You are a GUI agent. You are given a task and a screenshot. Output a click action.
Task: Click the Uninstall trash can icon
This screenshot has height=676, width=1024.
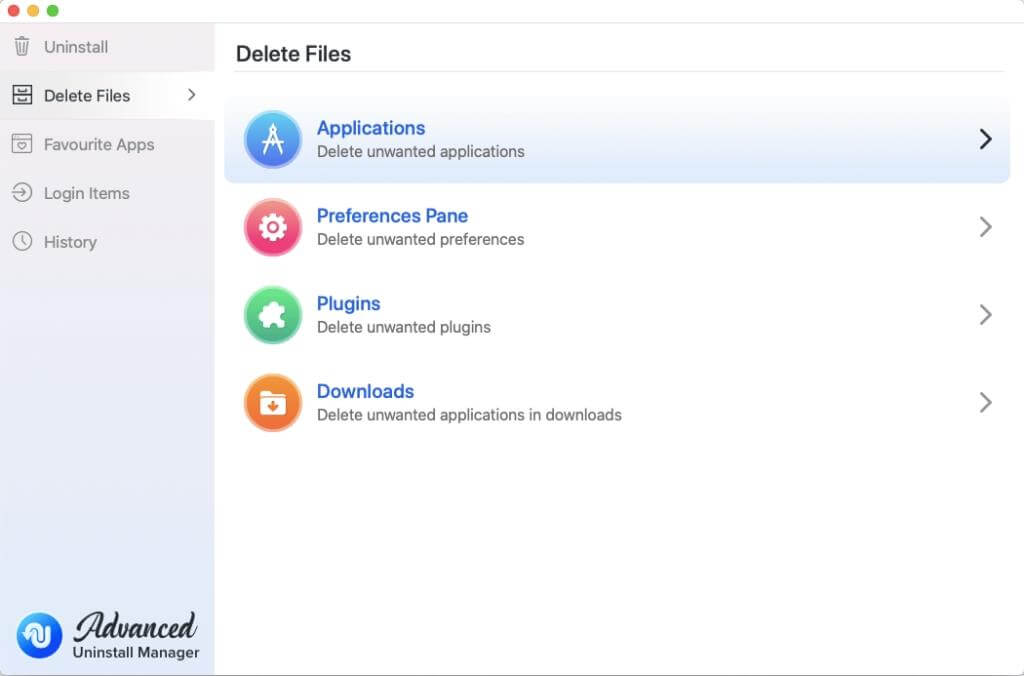click(22, 47)
